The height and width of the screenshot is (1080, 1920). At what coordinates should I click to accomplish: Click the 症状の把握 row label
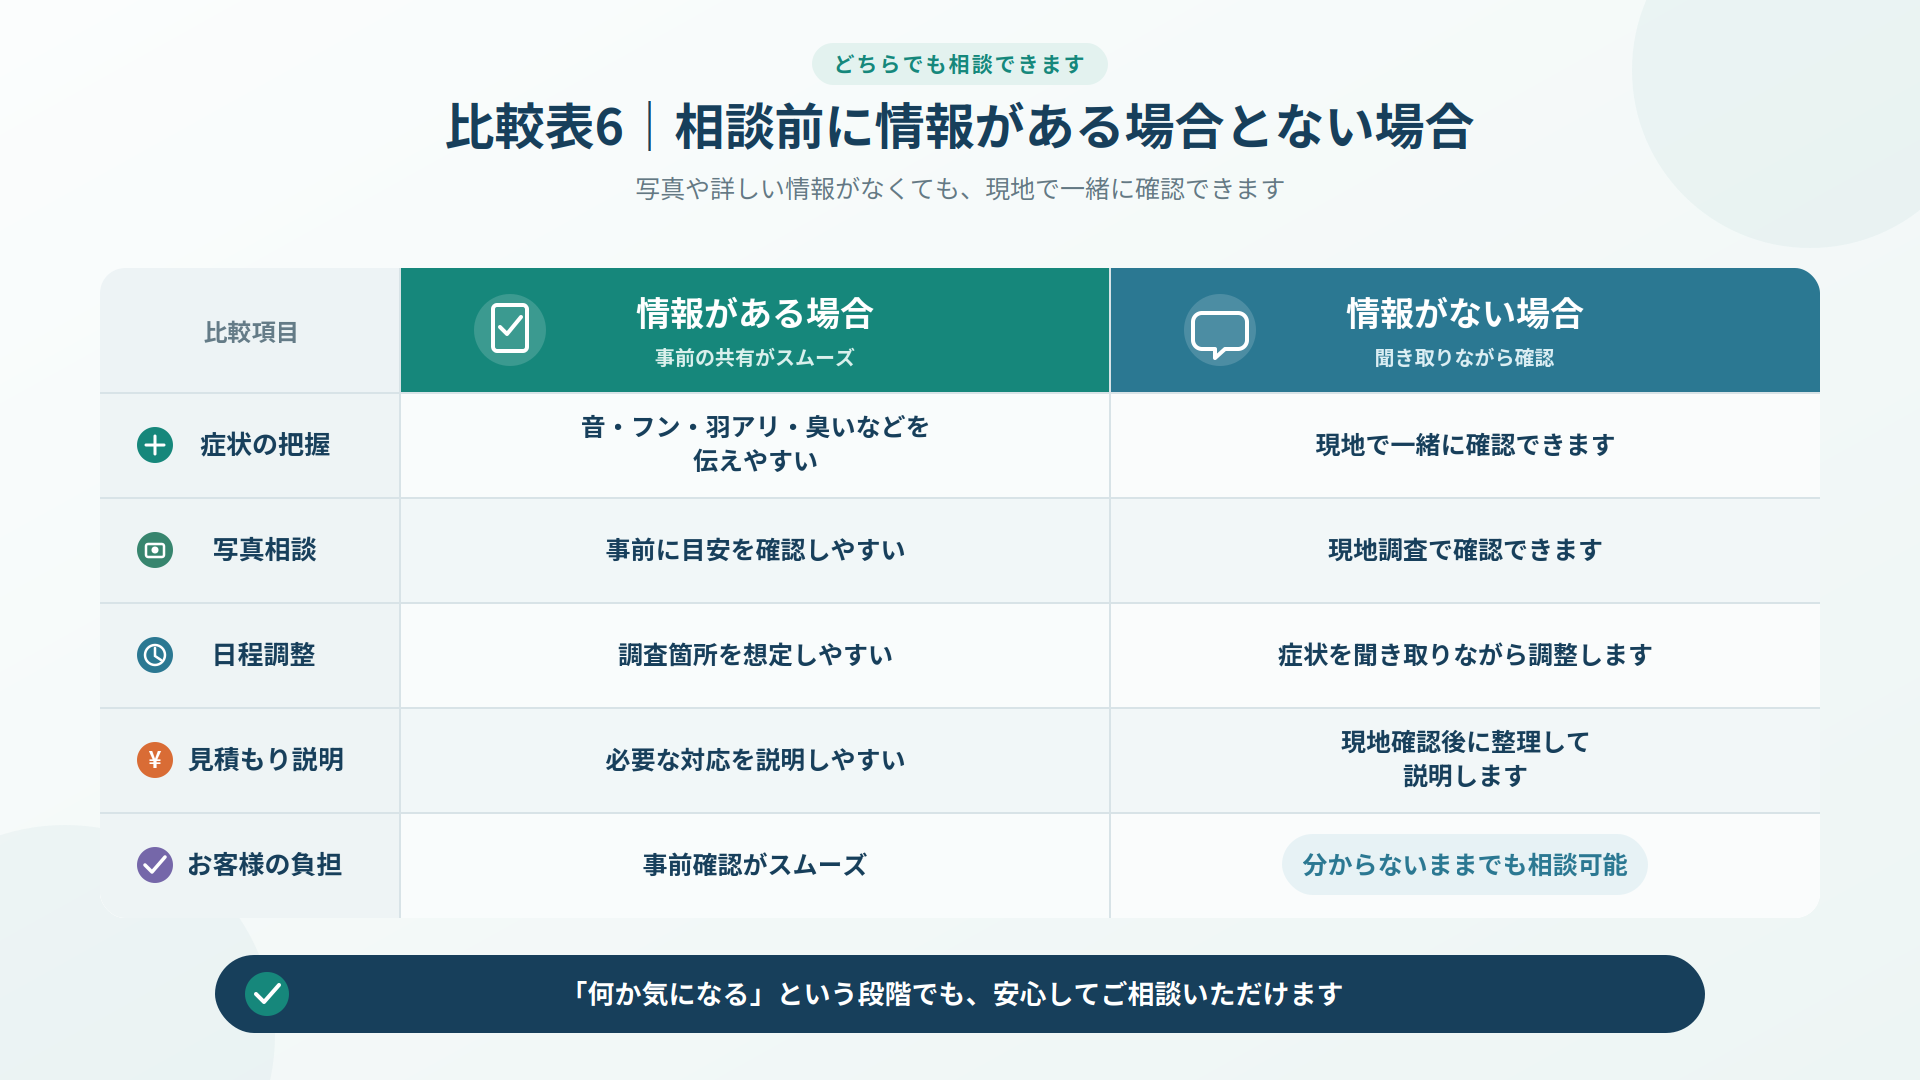pos(265,445)
